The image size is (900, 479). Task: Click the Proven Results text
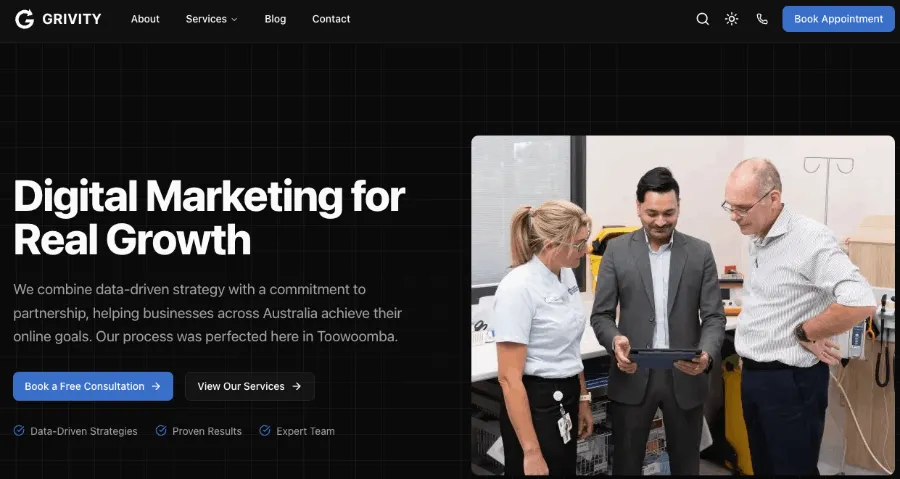tap(207, 431)
